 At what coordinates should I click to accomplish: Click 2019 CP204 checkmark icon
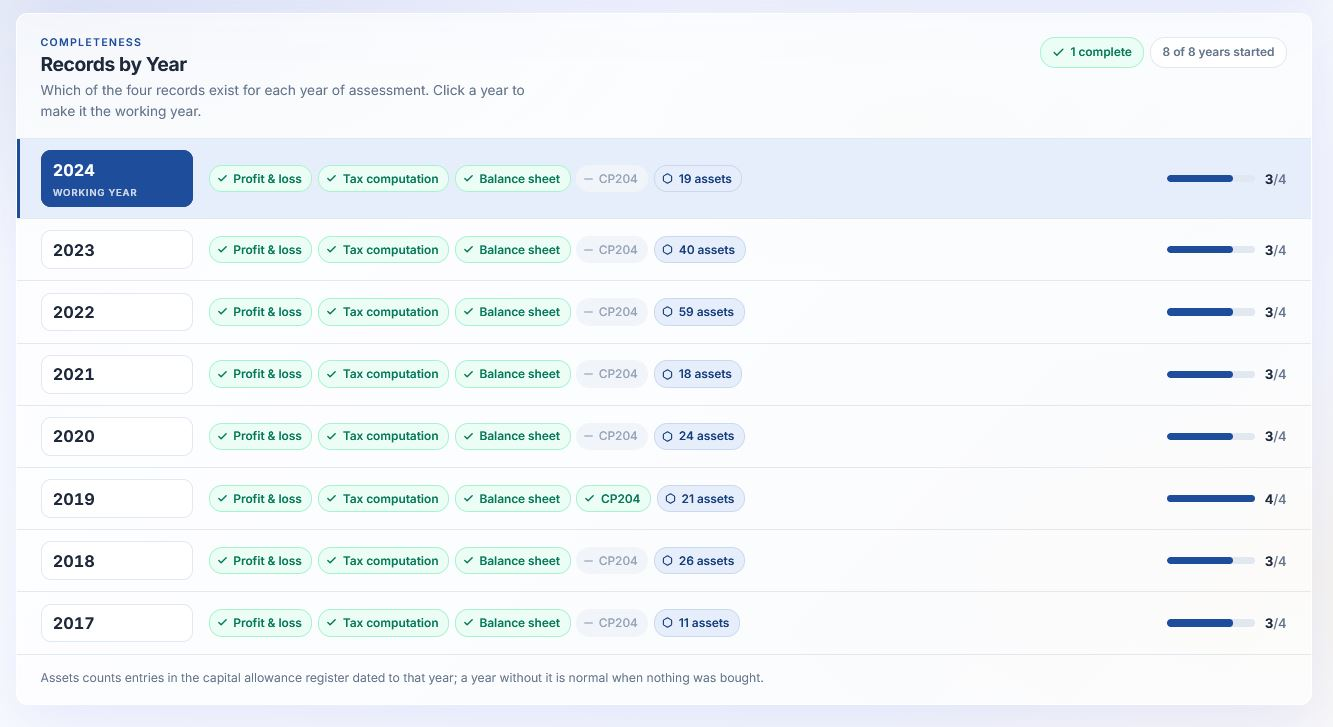point(589,499)
